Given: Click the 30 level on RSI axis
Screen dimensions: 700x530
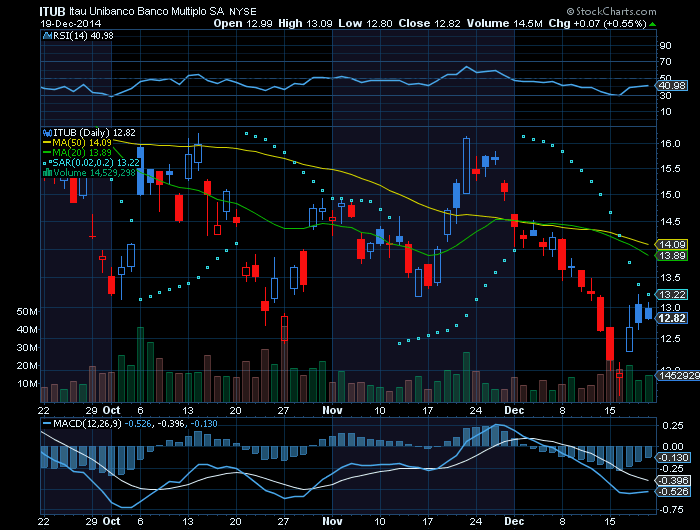Looking at the screenshot, I should (665, 96).
